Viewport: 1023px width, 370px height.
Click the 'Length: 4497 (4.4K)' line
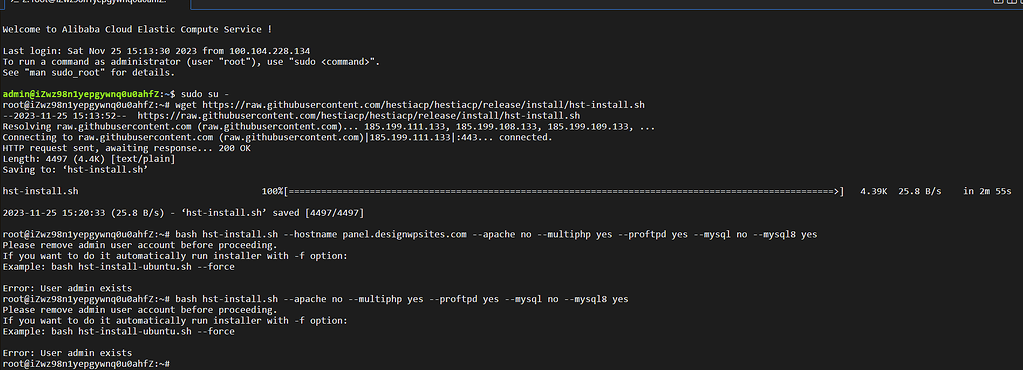tap(89, 159)
